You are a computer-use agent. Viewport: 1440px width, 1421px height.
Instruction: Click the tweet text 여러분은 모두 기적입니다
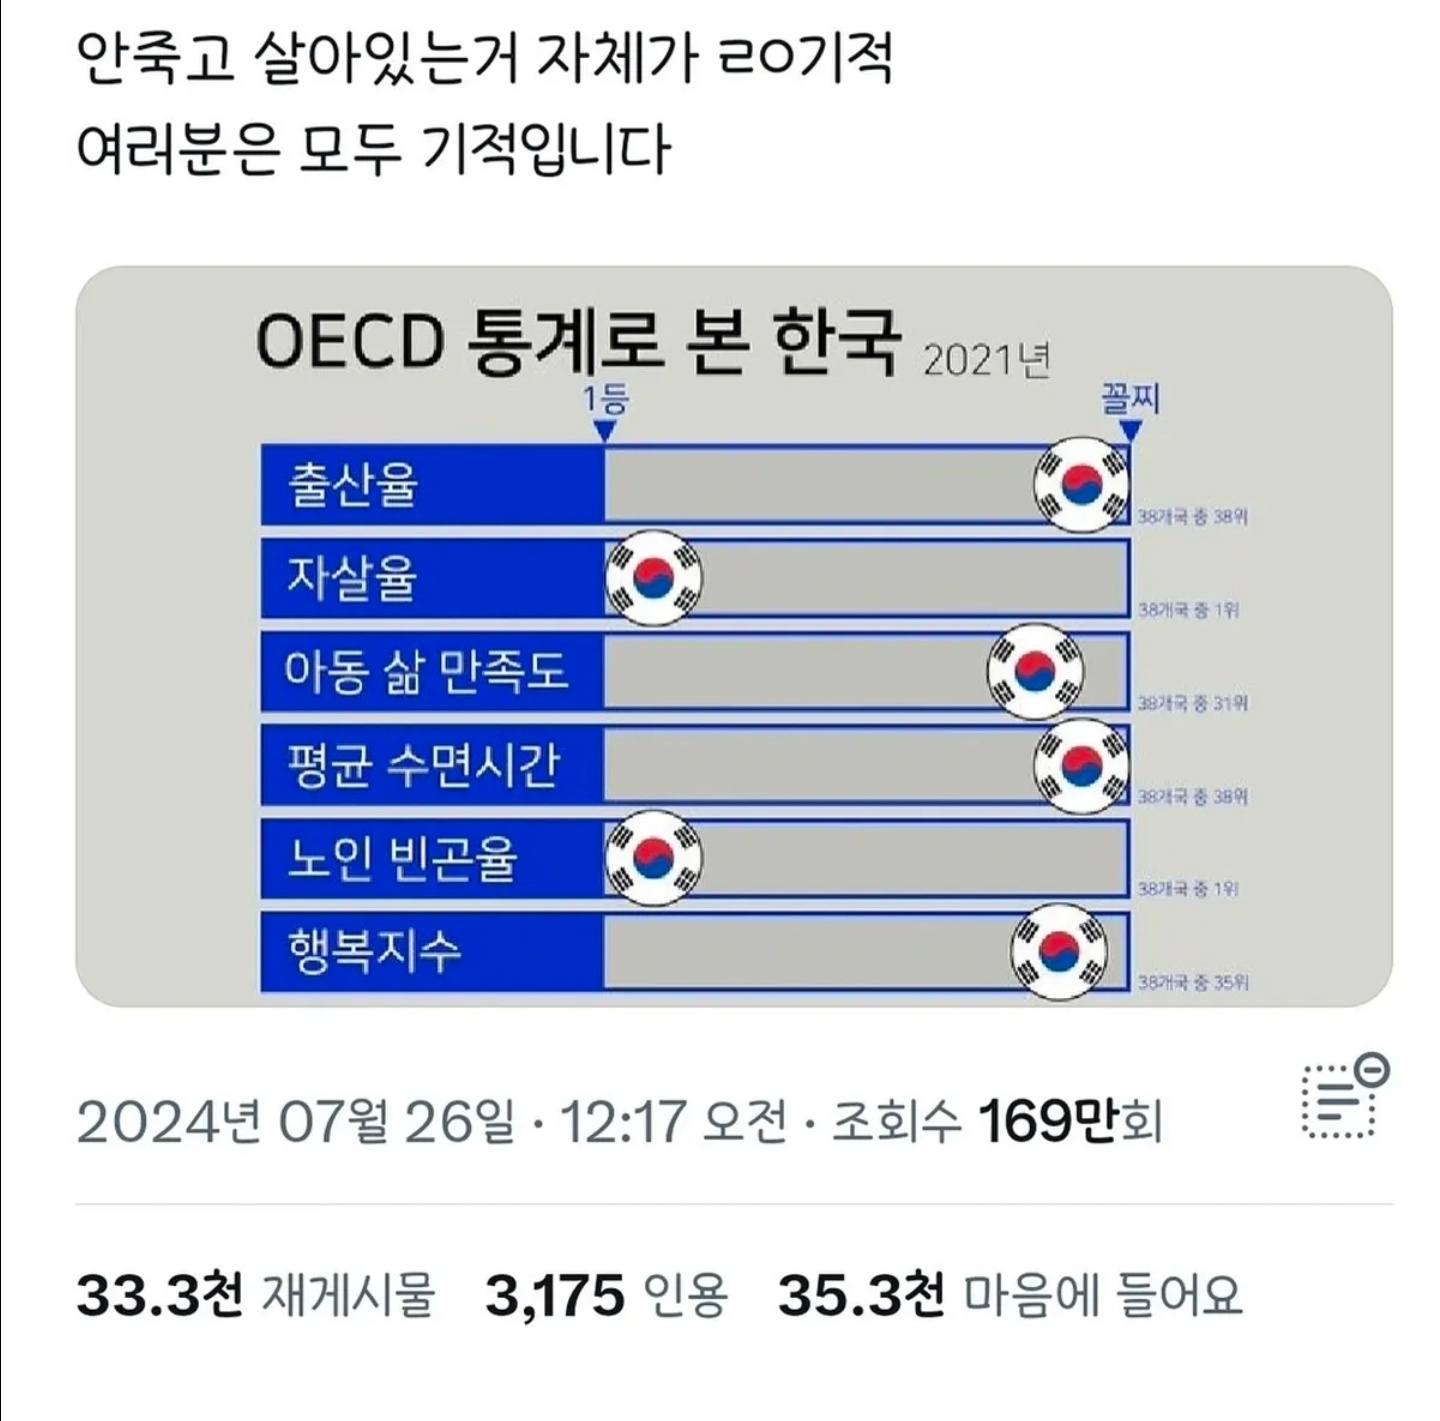click(x=373, y=150)
